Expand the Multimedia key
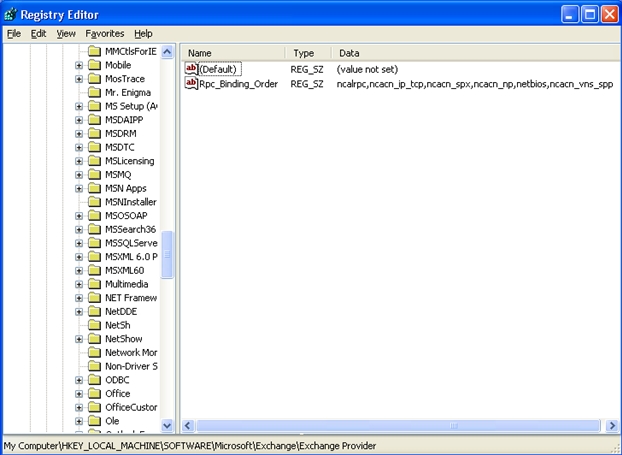Image resolution: width=622 pixels, height=455 pixels. click(x=79, y=284)
